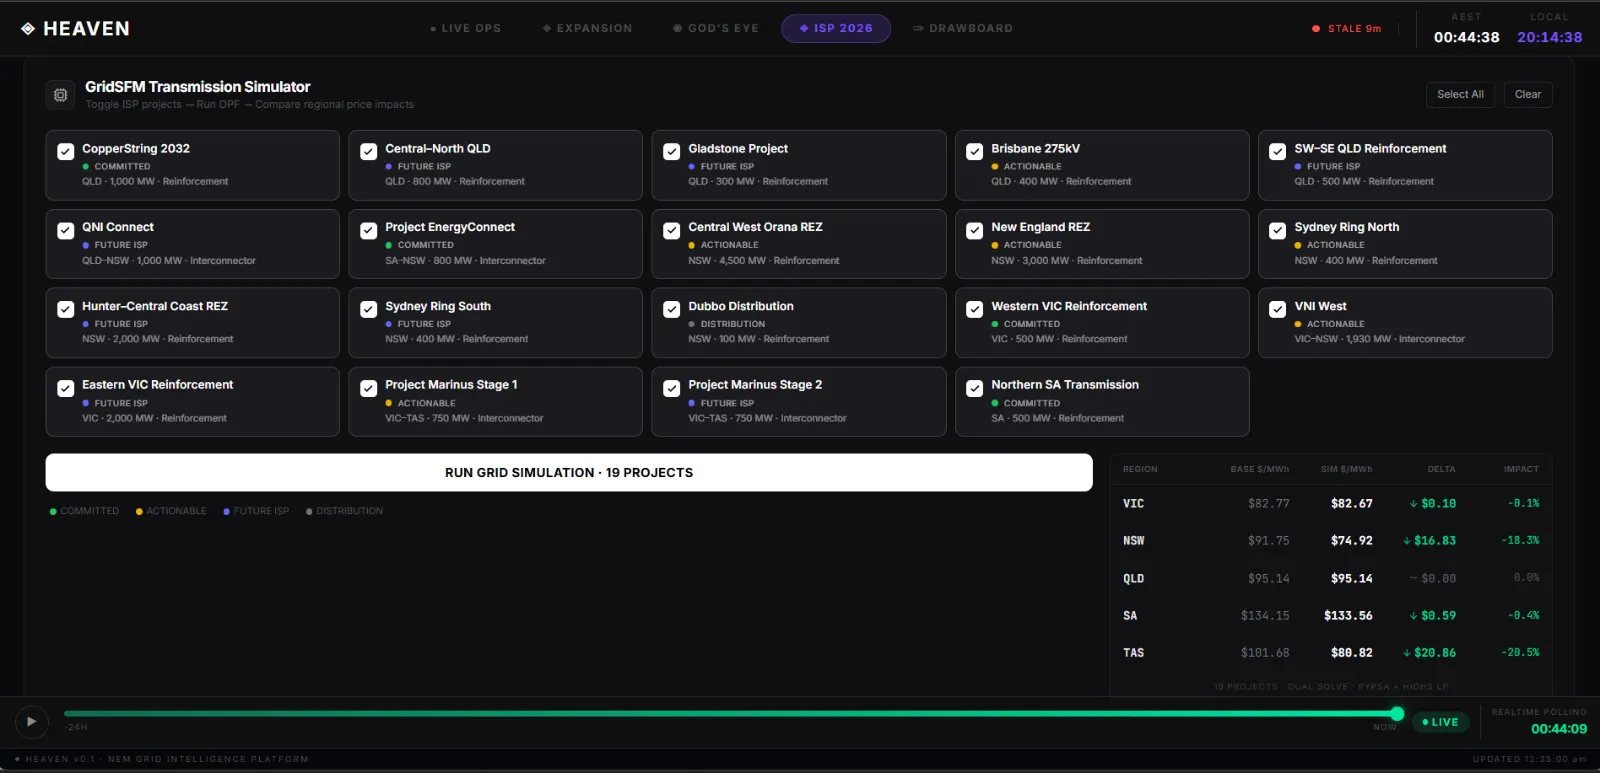1600x773 pixels.
Task: Click the AEST clock 00:44:38
Action: (x=1466, y=37)
